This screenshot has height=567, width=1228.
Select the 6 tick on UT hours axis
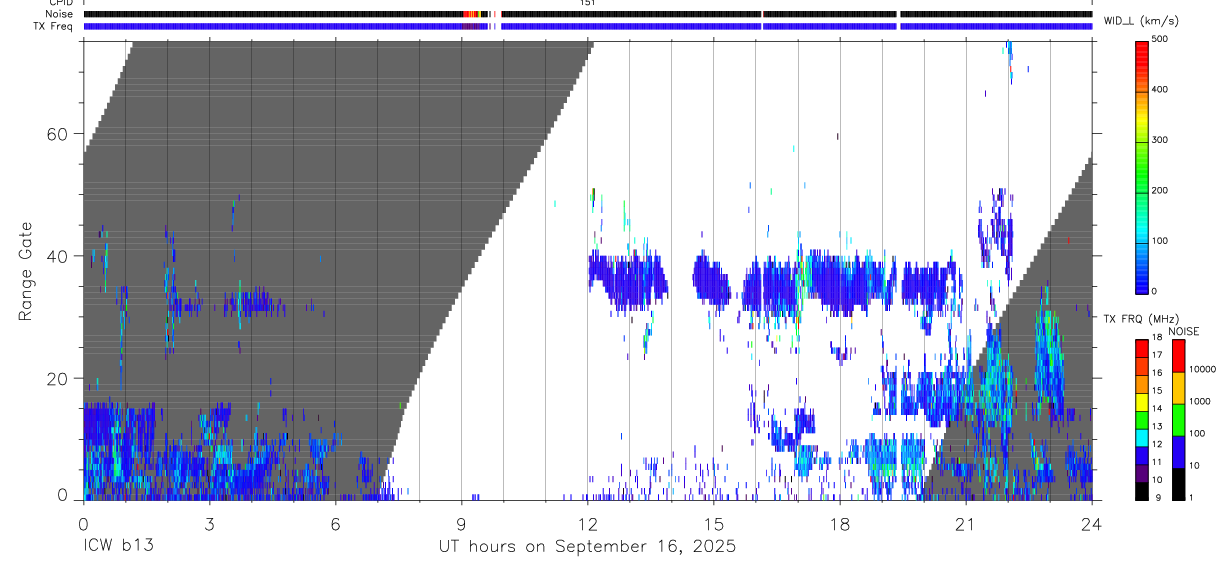[335, 524]
